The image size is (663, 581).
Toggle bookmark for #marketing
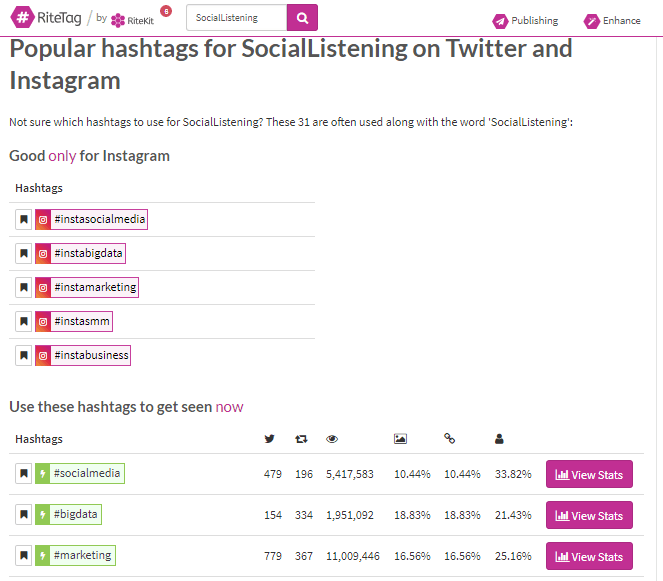point(24,556)
